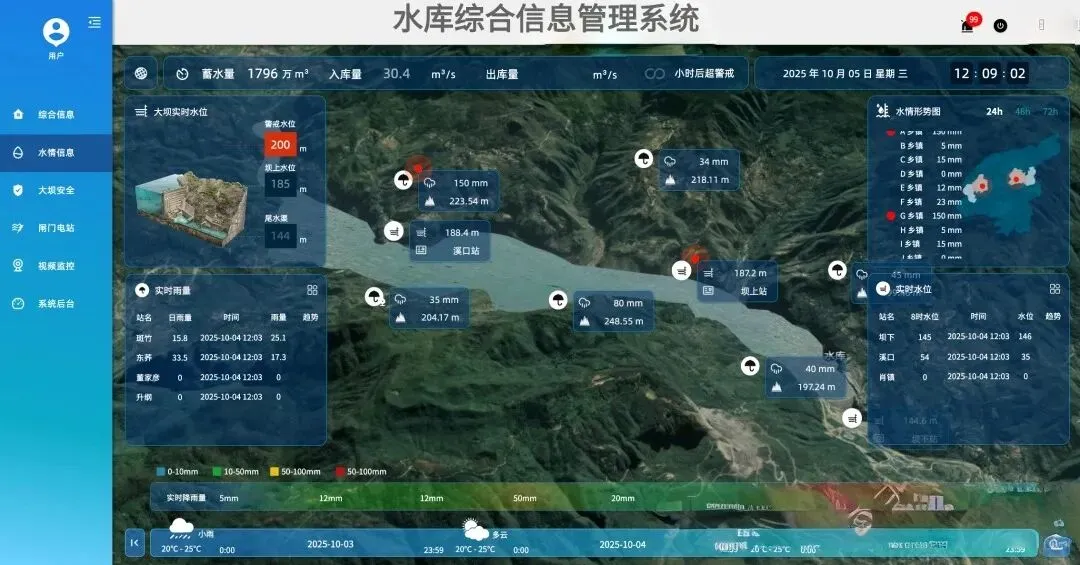The height and width of the screenshot is (565, 1080).
Task: Open the 系统后台 menu item
Action: 56,304
